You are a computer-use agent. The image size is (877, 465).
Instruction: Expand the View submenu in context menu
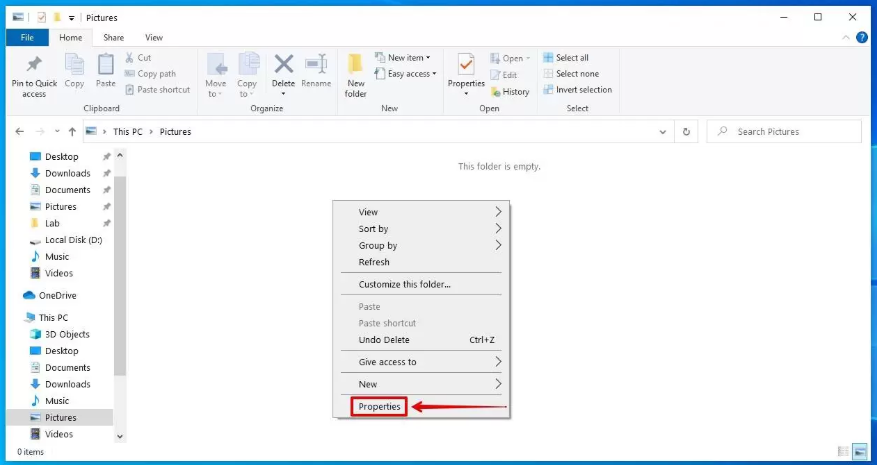tap(421, 212)
